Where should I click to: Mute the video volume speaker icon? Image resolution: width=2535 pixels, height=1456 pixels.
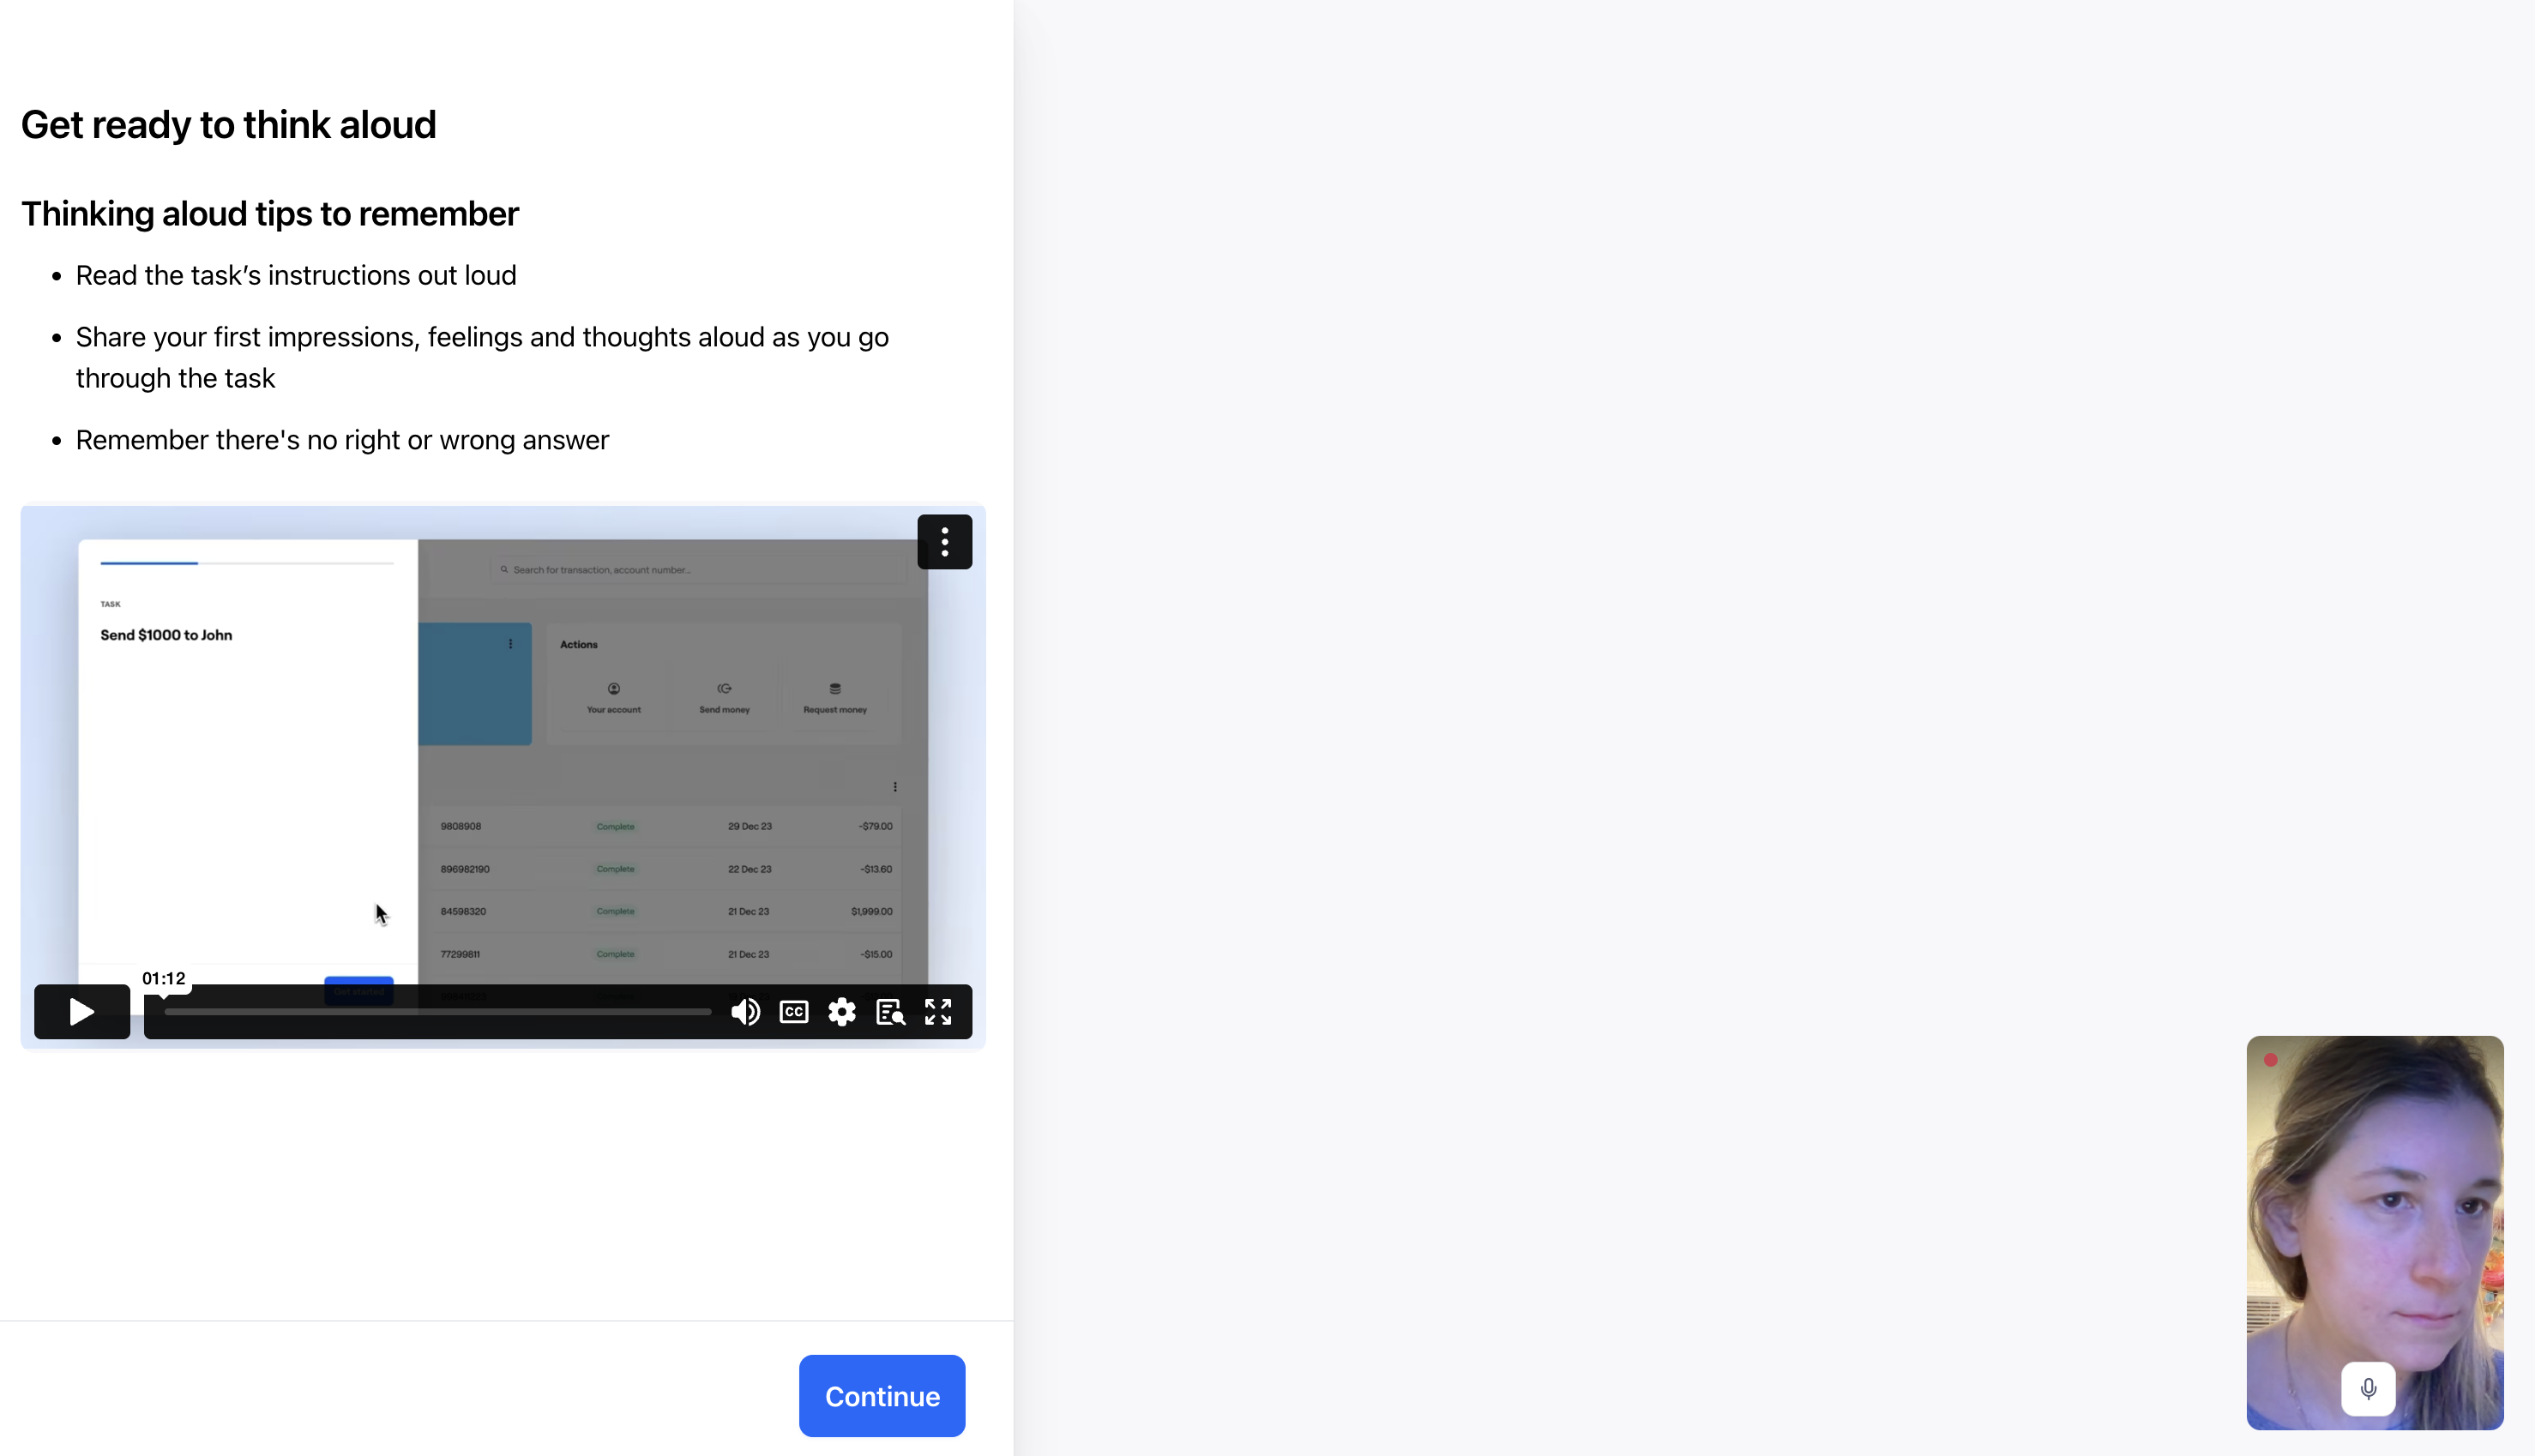tap(745, 1012)
